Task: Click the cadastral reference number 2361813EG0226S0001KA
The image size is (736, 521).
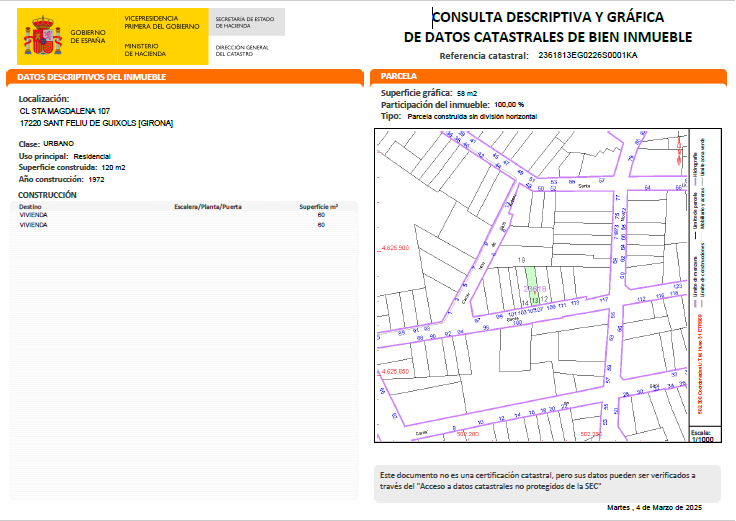Action: 587,56
